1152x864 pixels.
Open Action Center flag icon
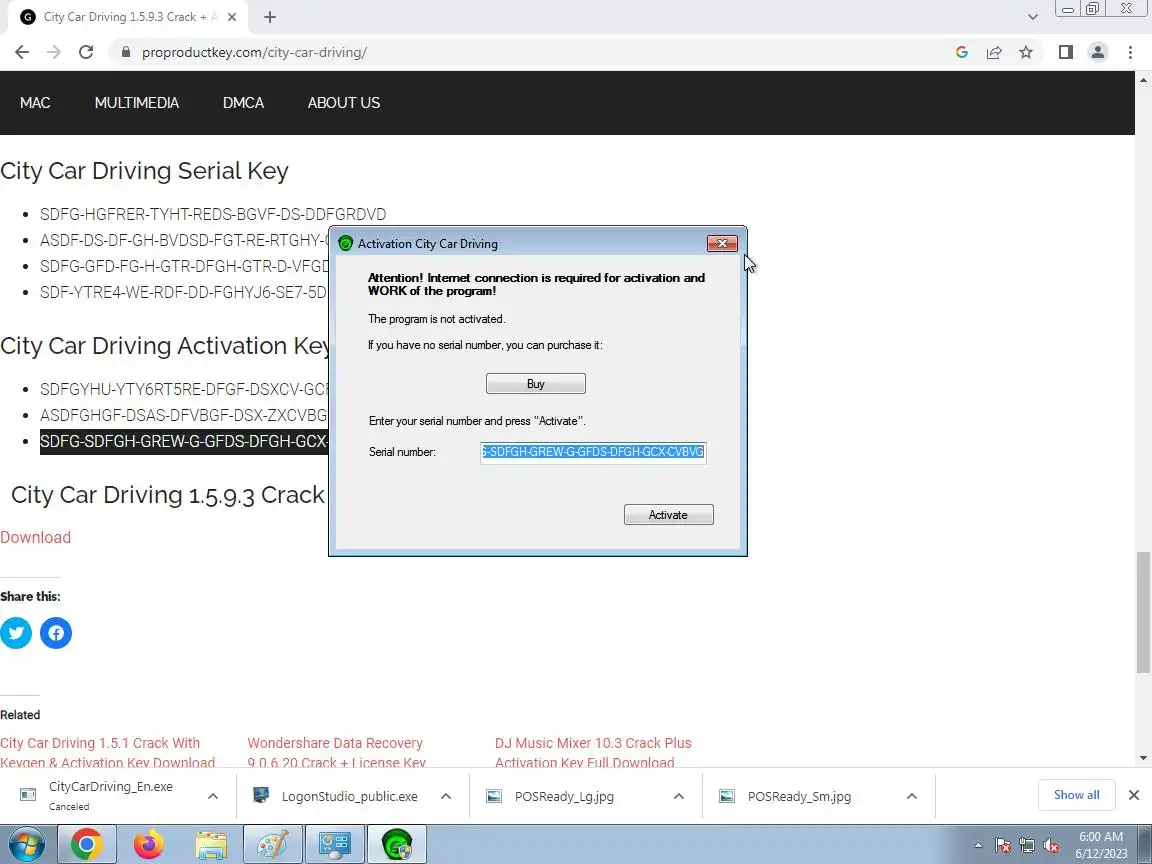point(1003,846)
